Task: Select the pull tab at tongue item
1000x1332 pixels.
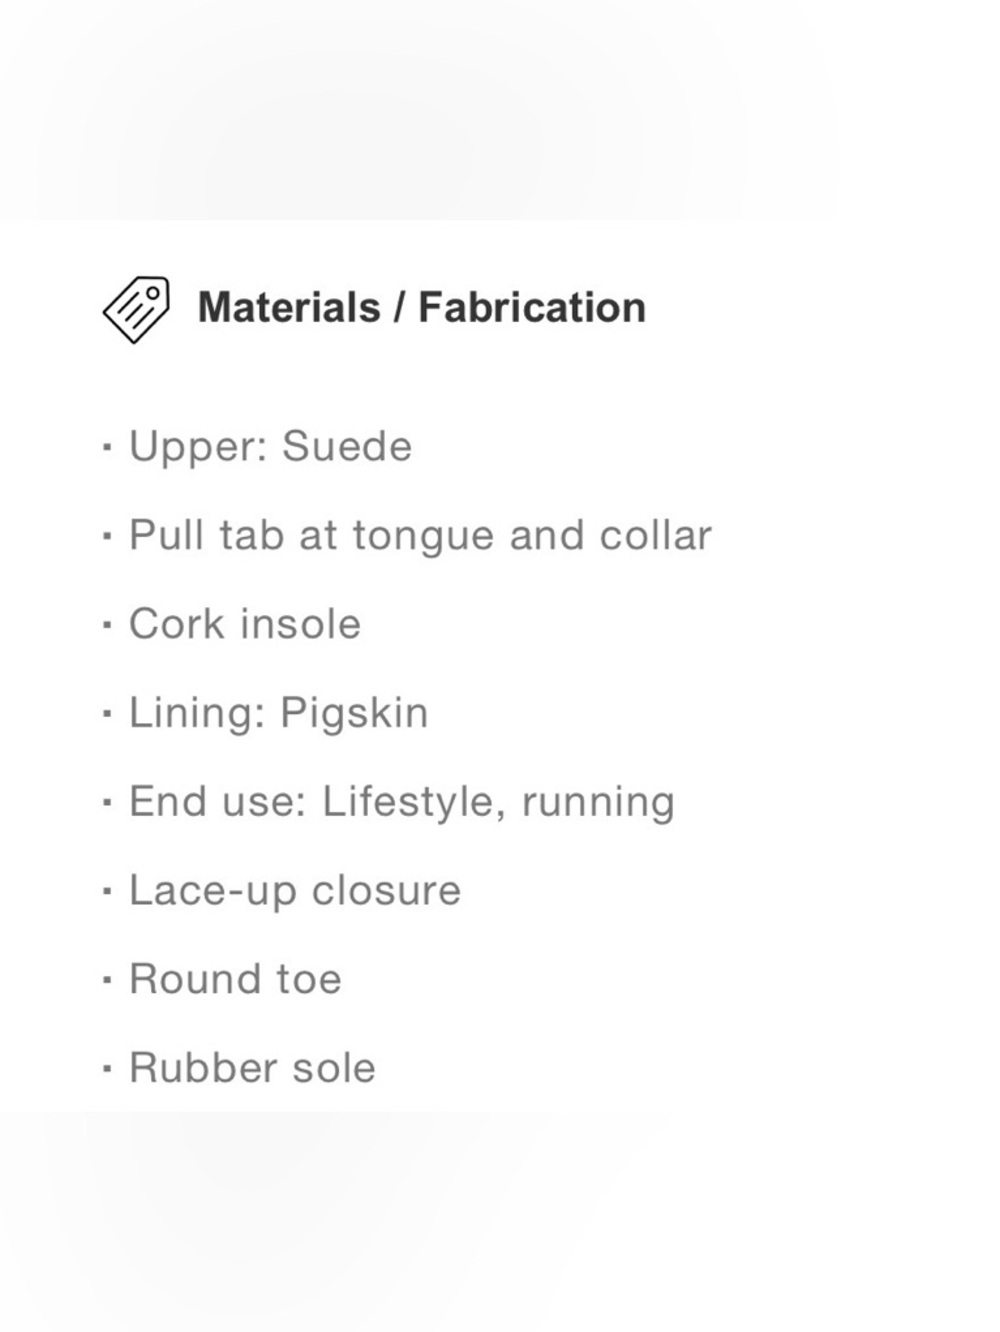Action: (x=420, y=536)
